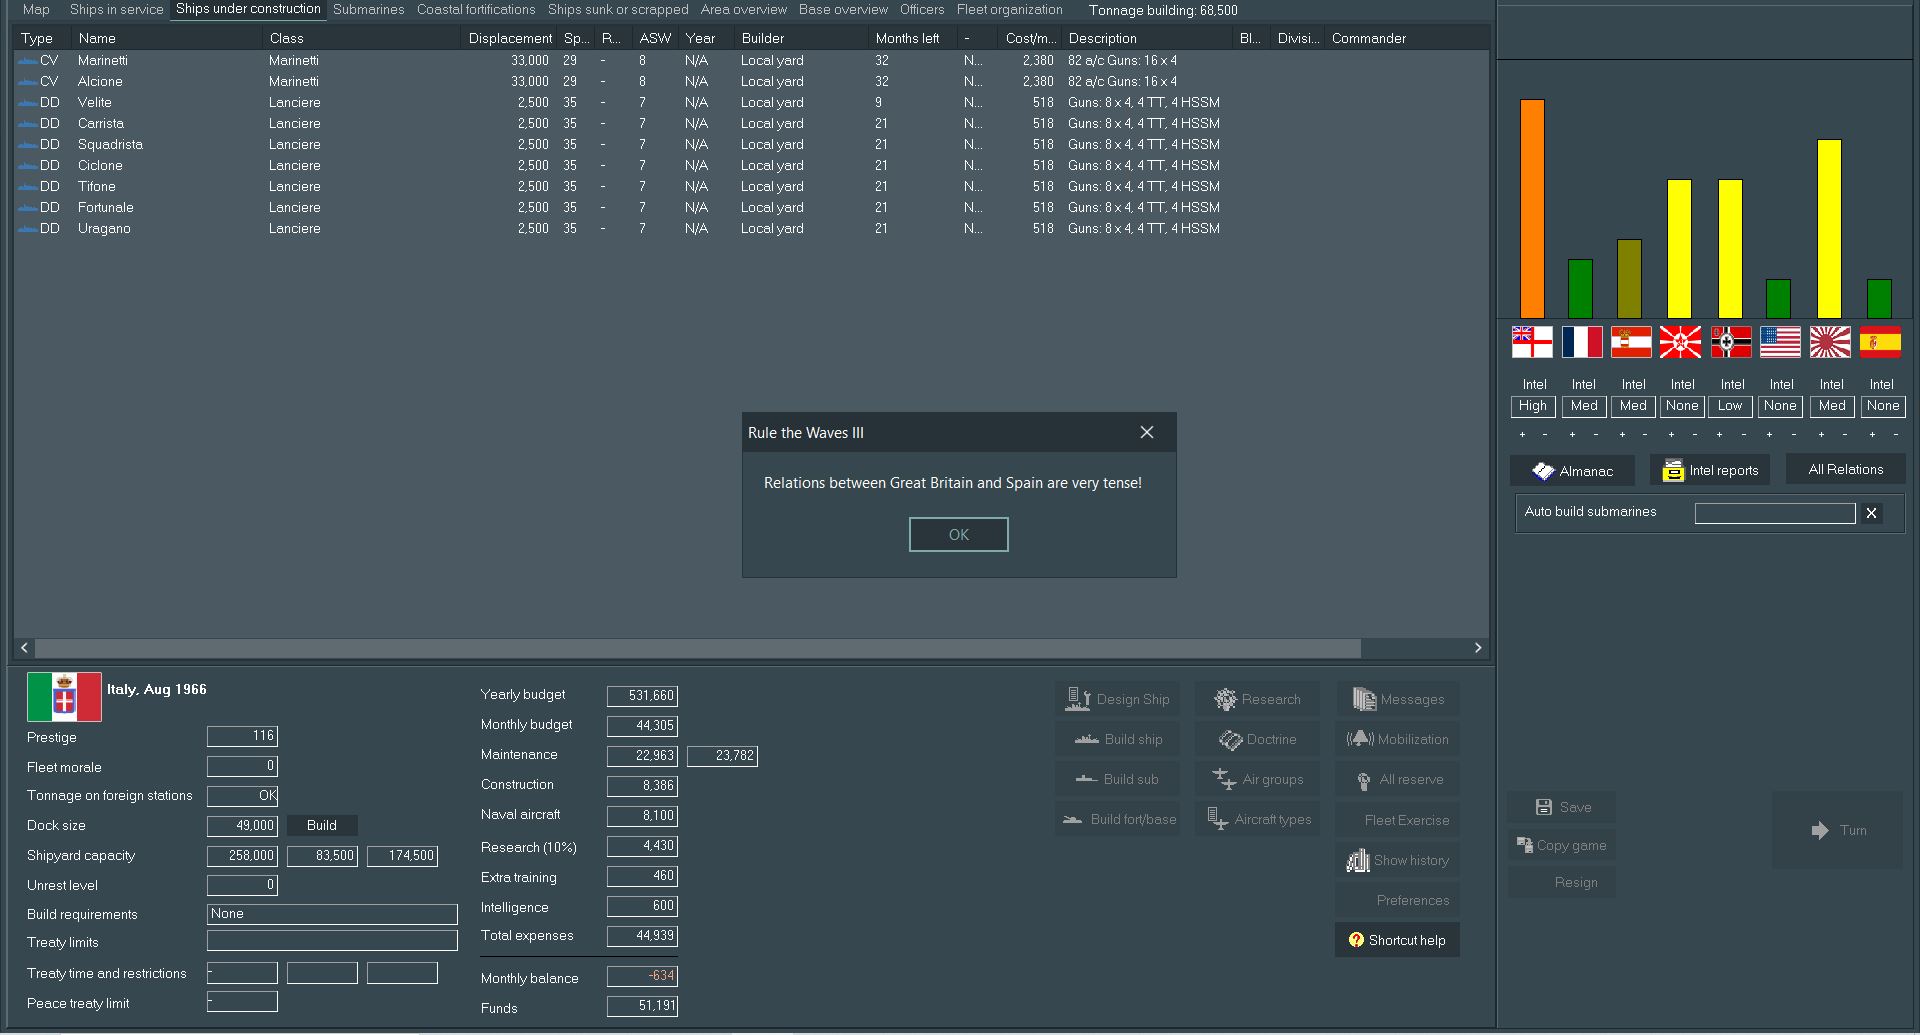Click the Austria-Hungary flag icon
Screen dimensions: 1920x1035
coord(1631,342)
